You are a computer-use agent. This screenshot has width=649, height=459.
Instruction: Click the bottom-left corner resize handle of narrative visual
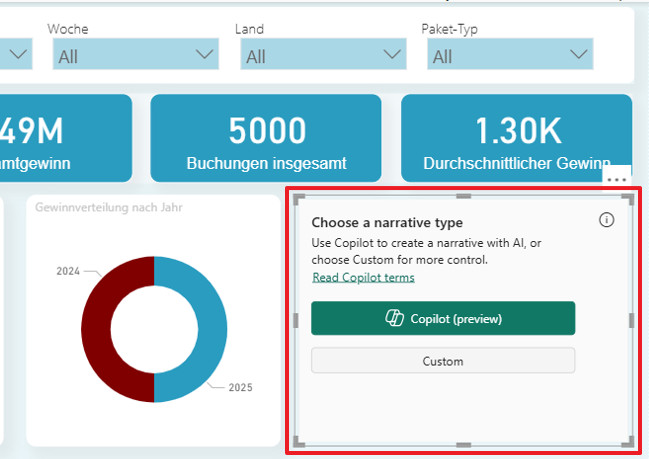298,442
